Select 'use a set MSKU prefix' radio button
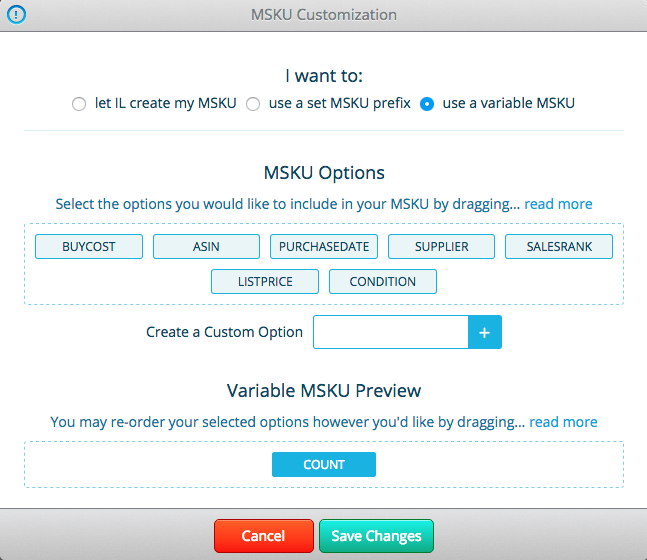The image size is (647, 560). 253,104
